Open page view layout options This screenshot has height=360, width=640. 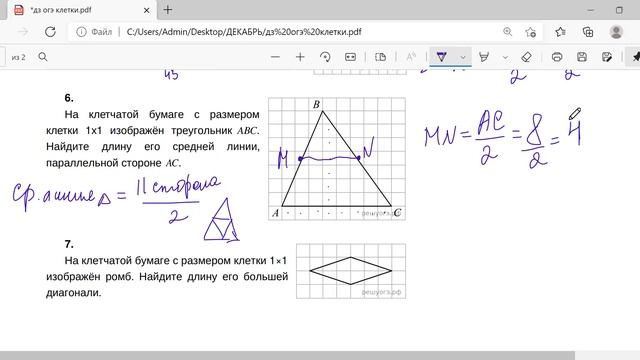pyautogui.click(x=380, y=57)
